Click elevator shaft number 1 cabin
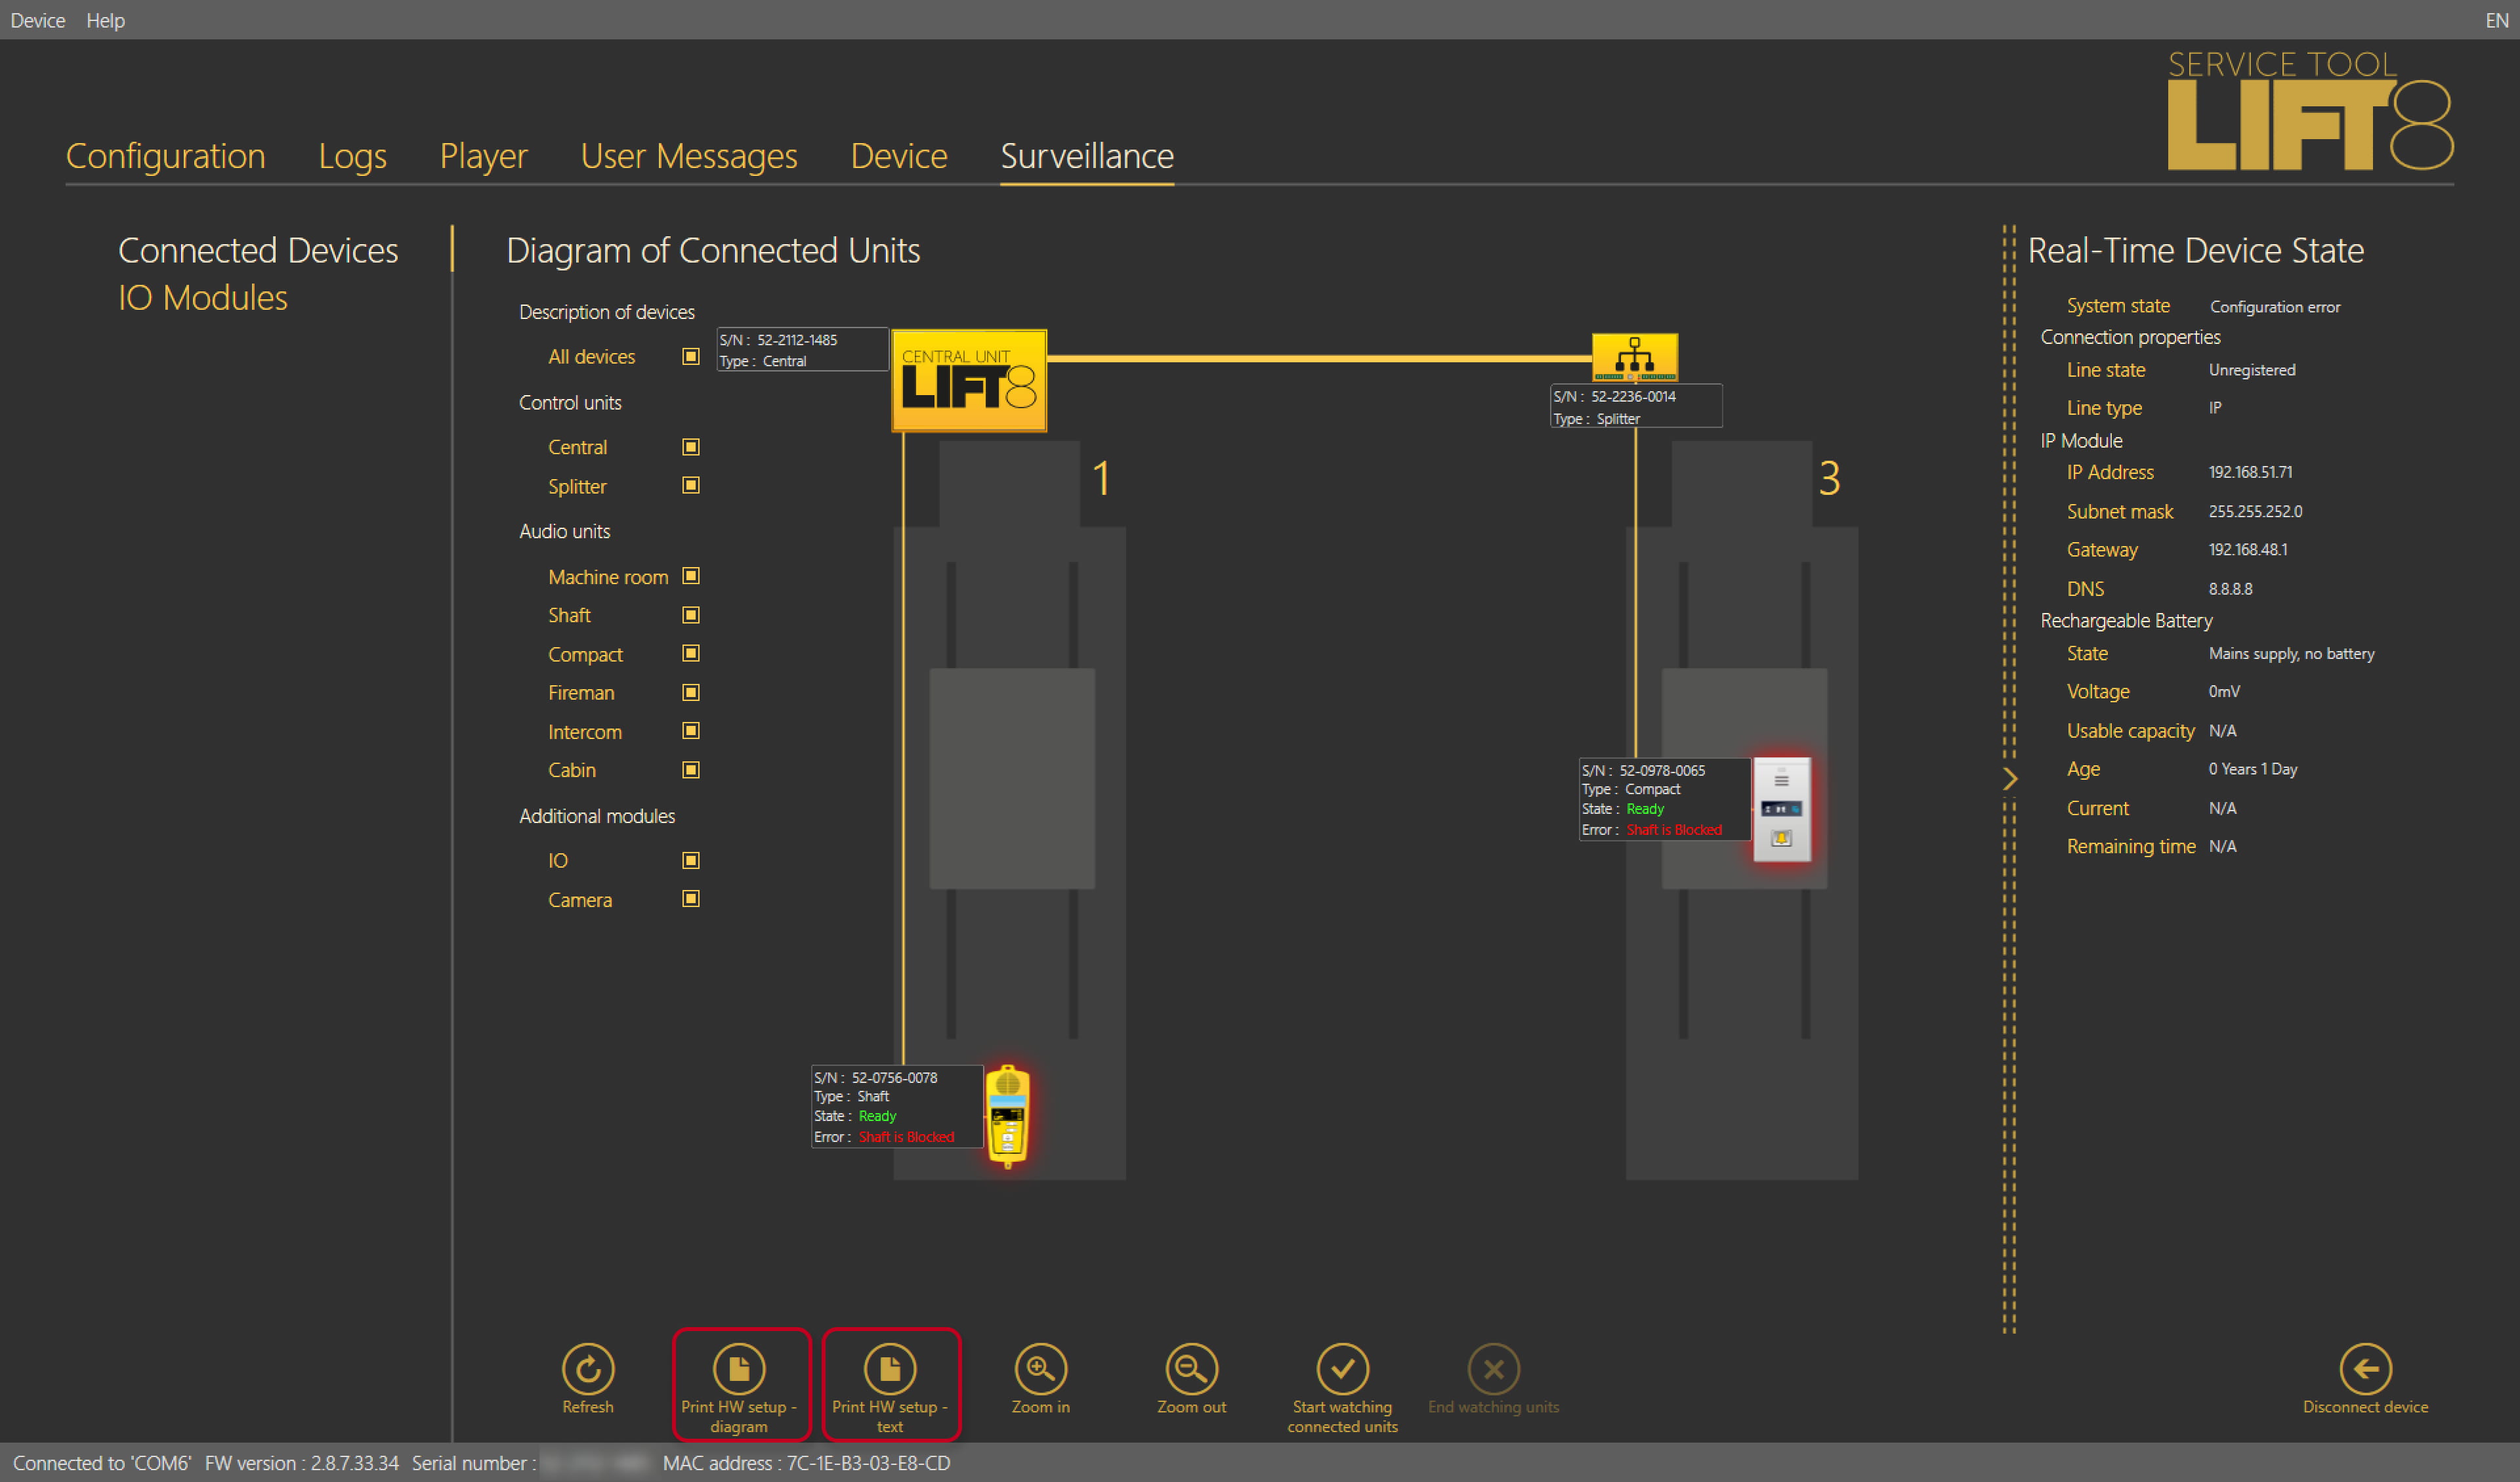Screen dimensions: 2520x1482 [1012, 779]
